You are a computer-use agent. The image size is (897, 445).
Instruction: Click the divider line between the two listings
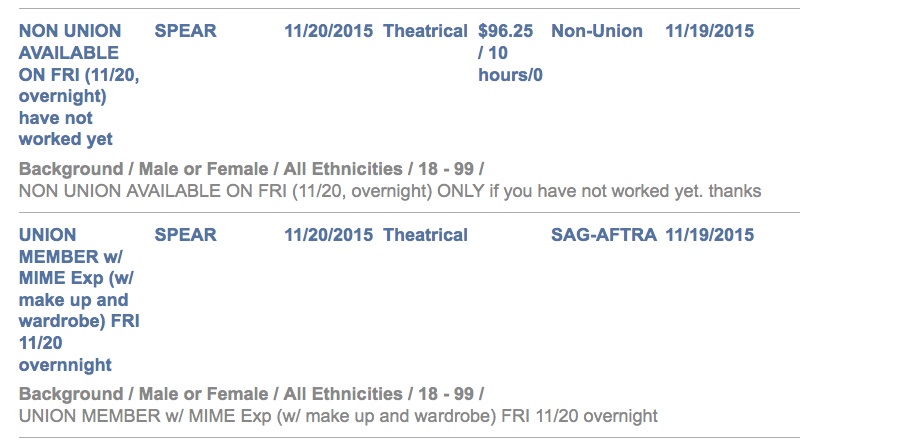[x=409, y=212]
